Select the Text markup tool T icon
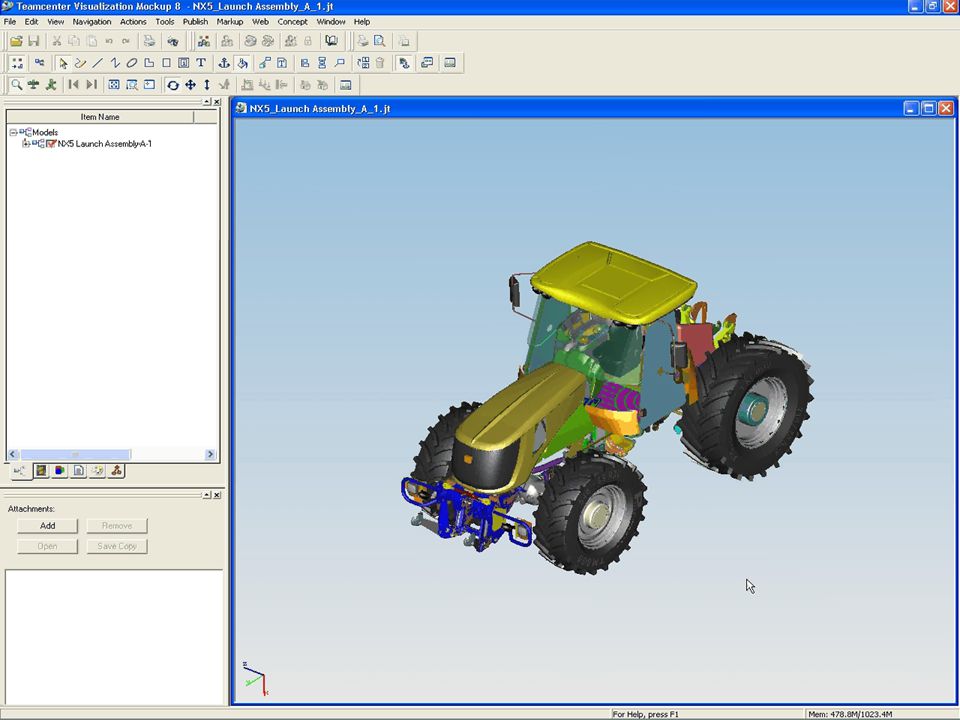 200,62
